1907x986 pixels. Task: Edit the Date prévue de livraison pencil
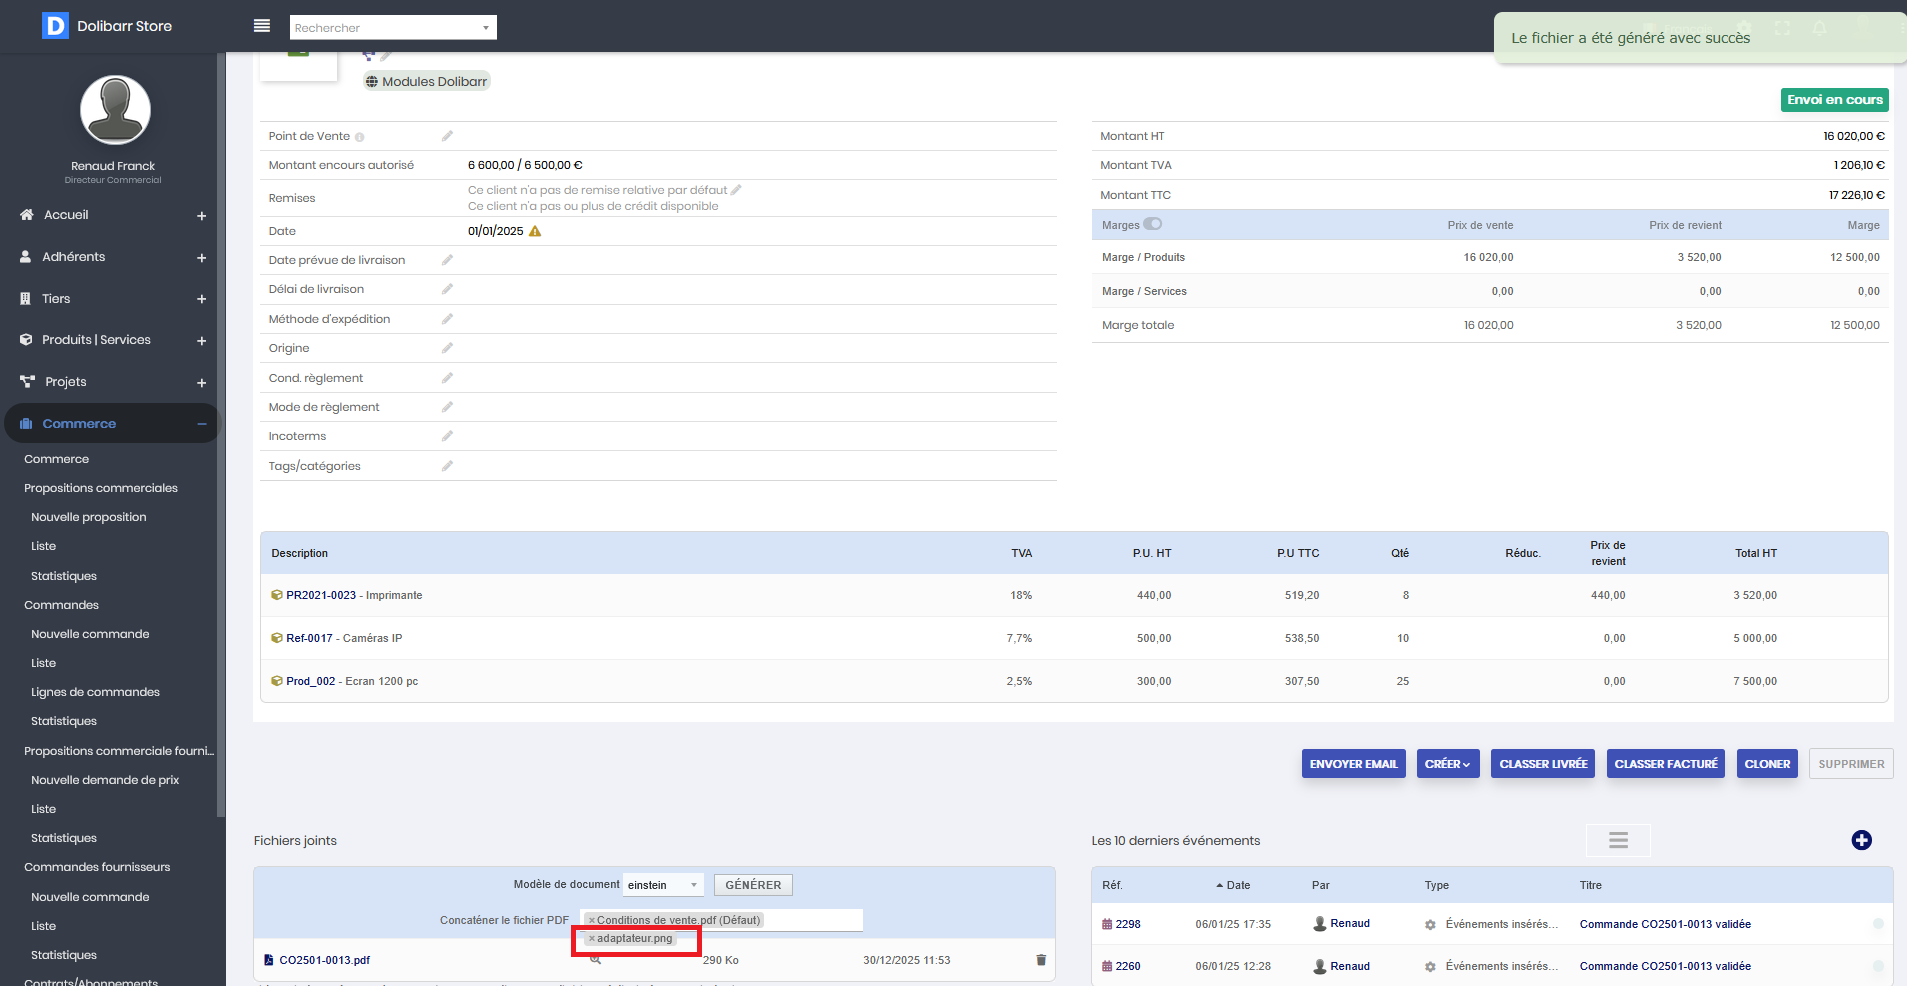447,260
